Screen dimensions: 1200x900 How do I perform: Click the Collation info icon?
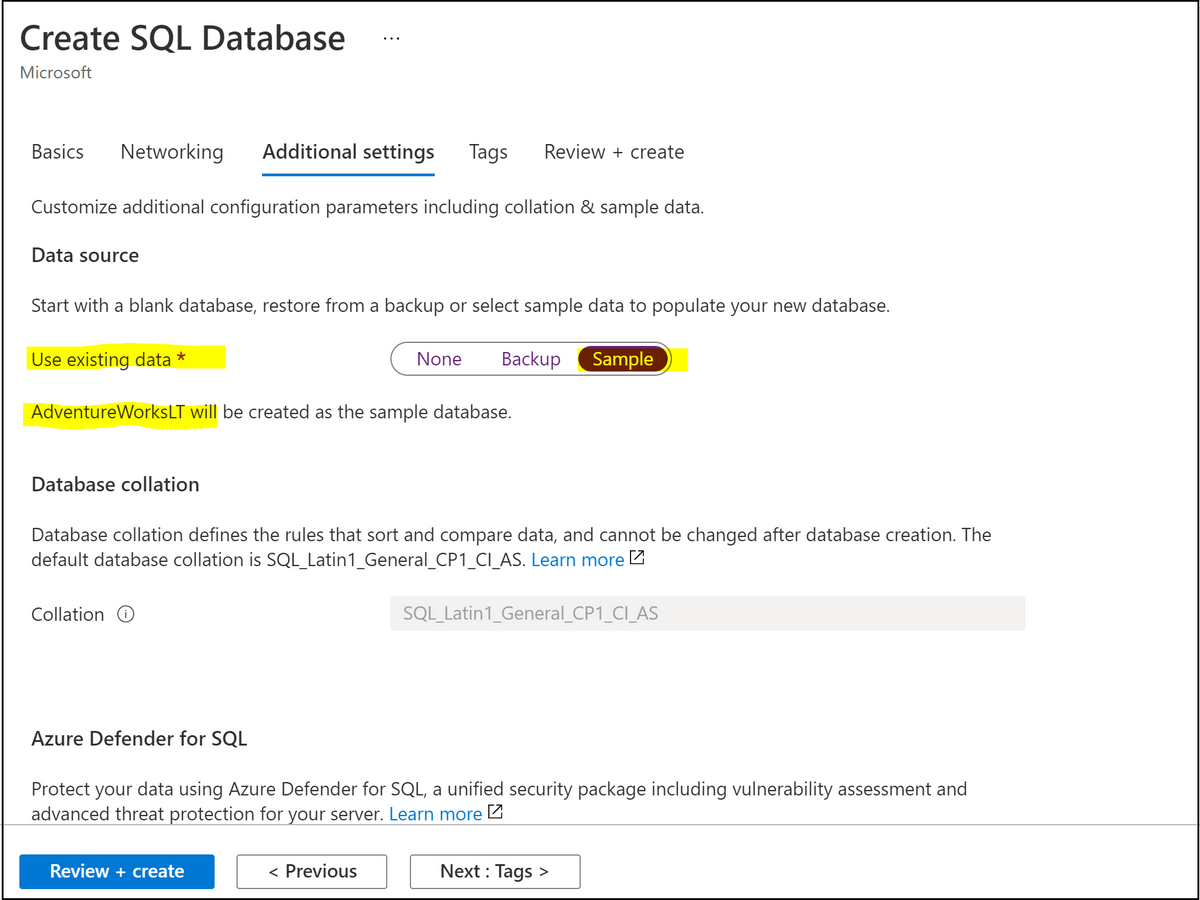tap(126, 614)
